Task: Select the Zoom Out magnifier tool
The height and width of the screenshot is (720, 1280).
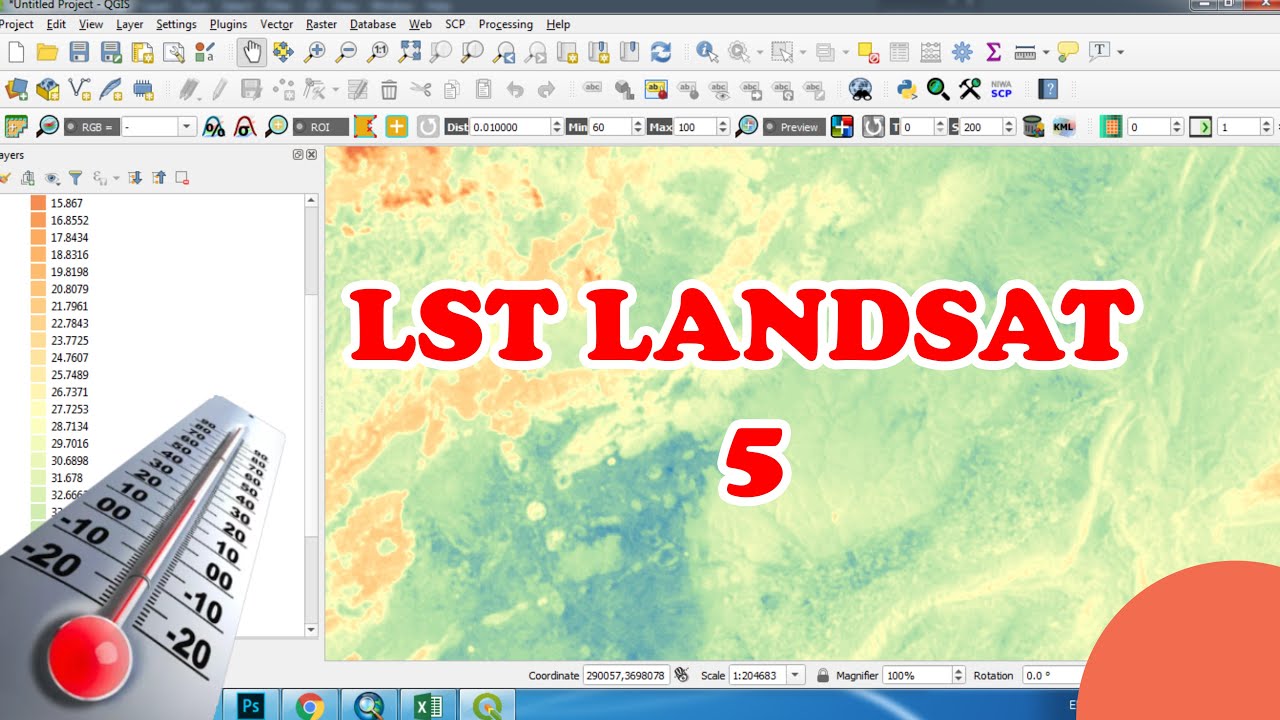Action: click(x=346, y=51)
